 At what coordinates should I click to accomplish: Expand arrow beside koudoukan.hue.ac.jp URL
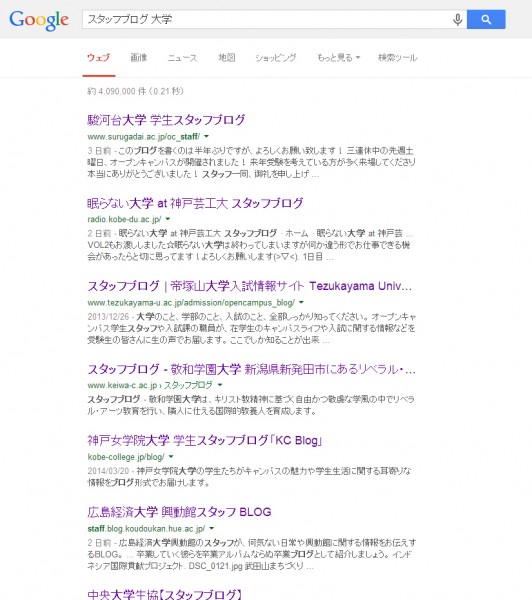pyautogui.click(x=211, y=528)
